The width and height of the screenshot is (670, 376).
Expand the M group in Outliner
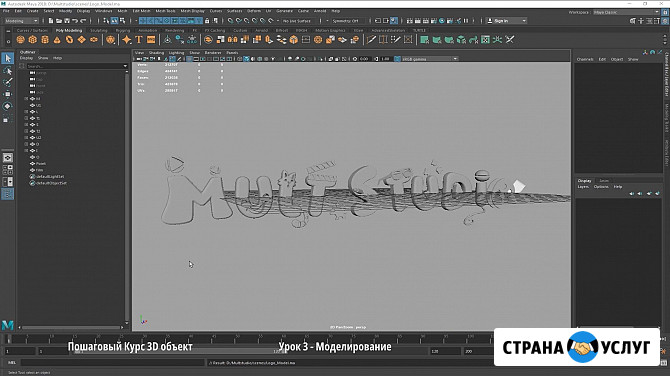26,98
